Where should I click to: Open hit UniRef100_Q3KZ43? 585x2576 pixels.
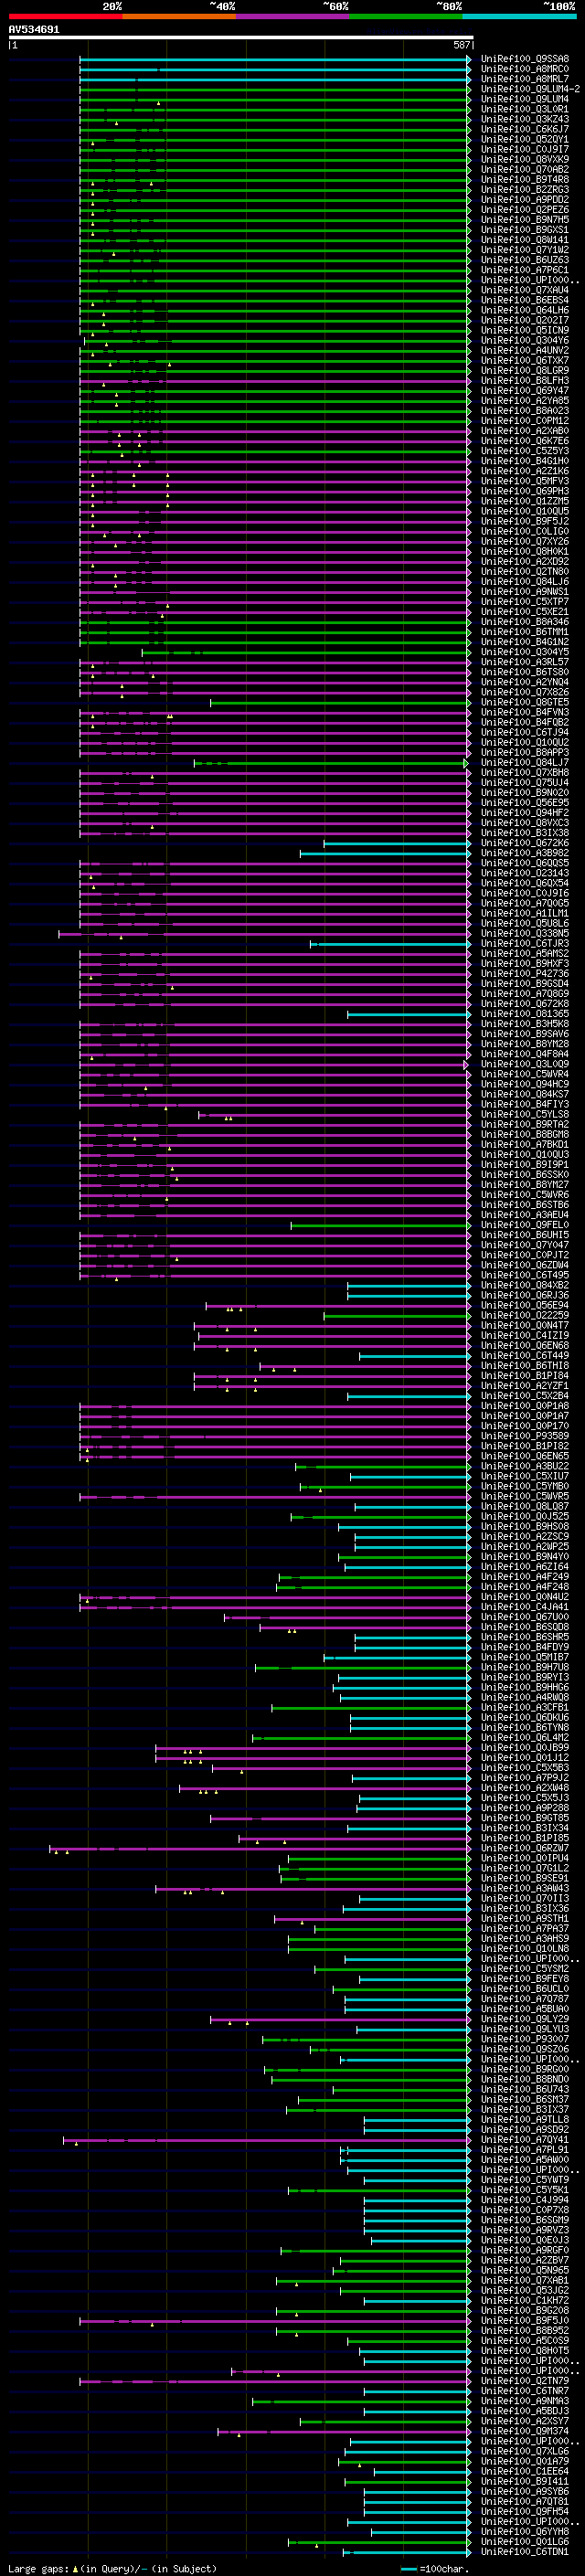click(x=525, y=119)
